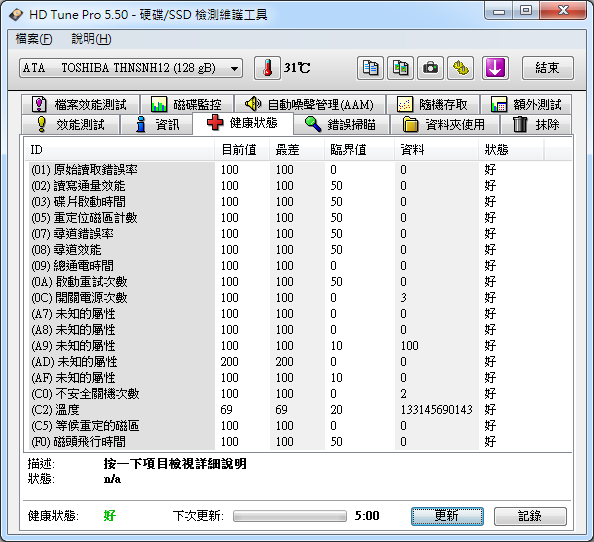Screen dimensions: 594x542
Task: Sort by the 目前值 column header
Action: click(242, 150)
